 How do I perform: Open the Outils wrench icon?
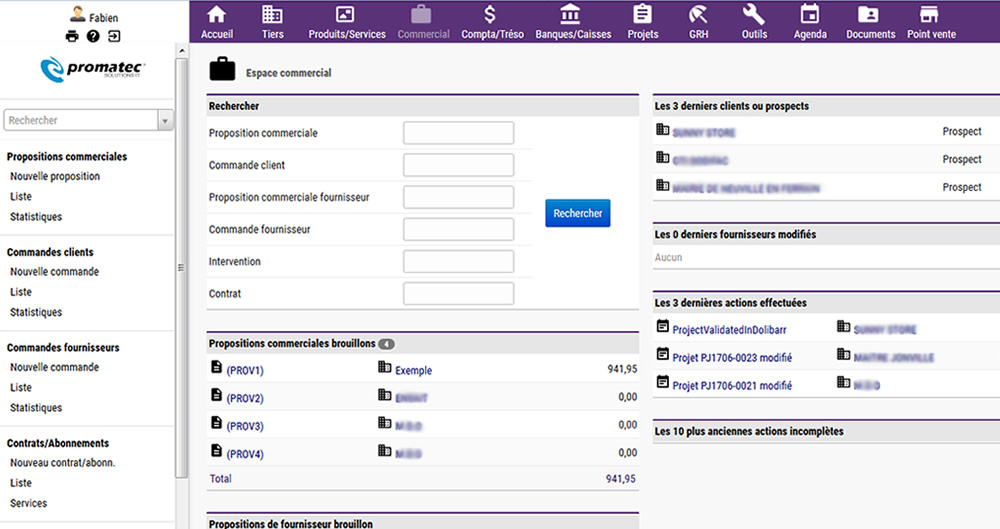click(753, 14)
